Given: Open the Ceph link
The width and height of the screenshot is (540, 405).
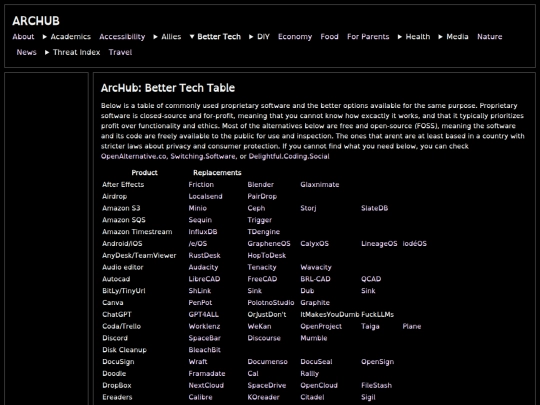Looking at the screenshot, I should (x=256, y=208).
